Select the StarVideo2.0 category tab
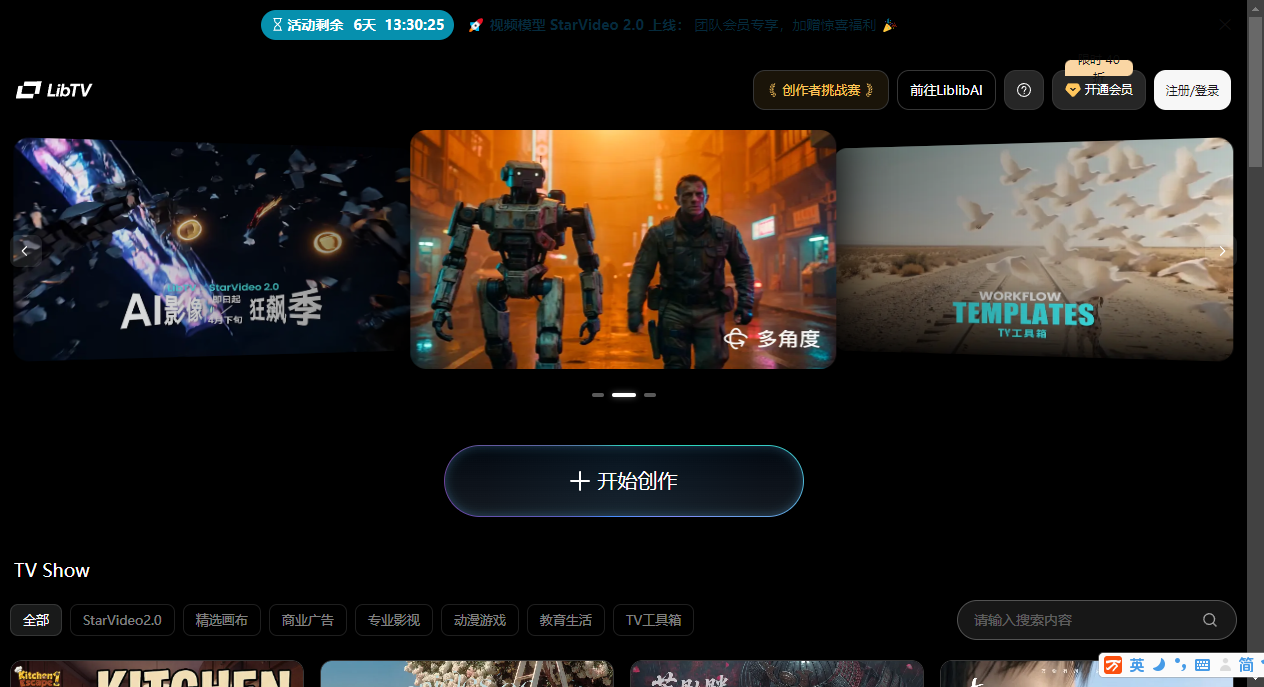Viewport: 1264px width, 687px height. 122,620
